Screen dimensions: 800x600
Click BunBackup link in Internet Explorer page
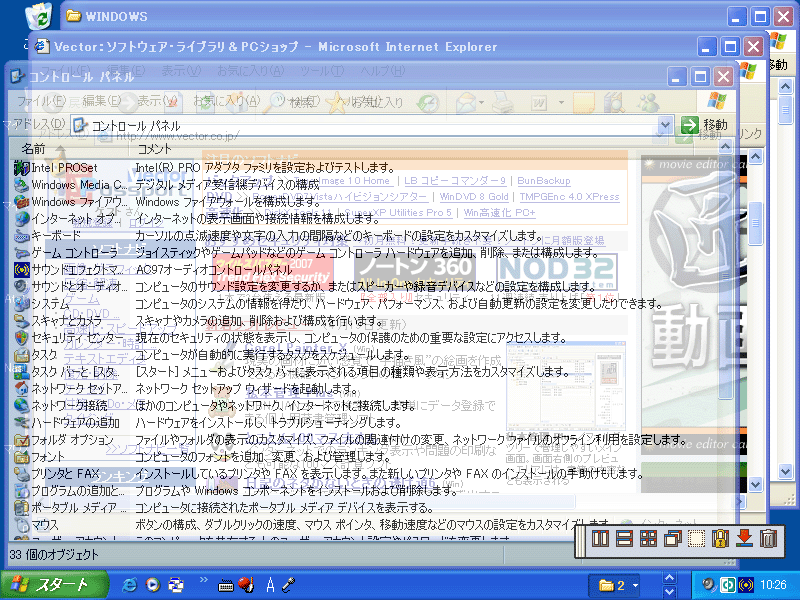[543, 181]
